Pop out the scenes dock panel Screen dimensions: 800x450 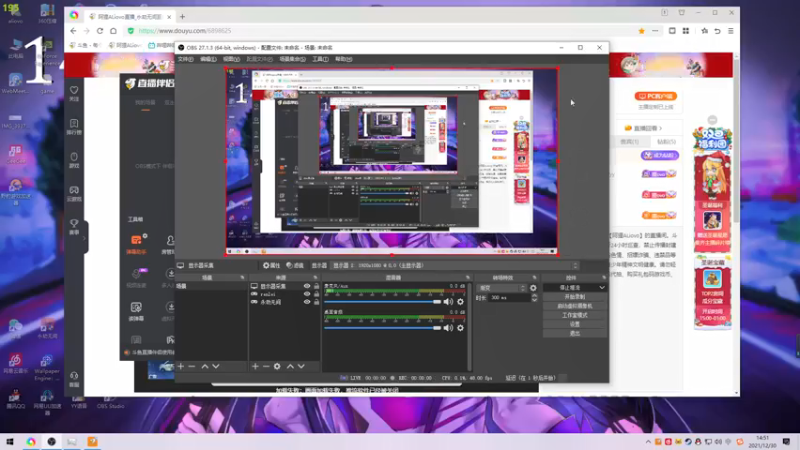[x=242, y=278]
